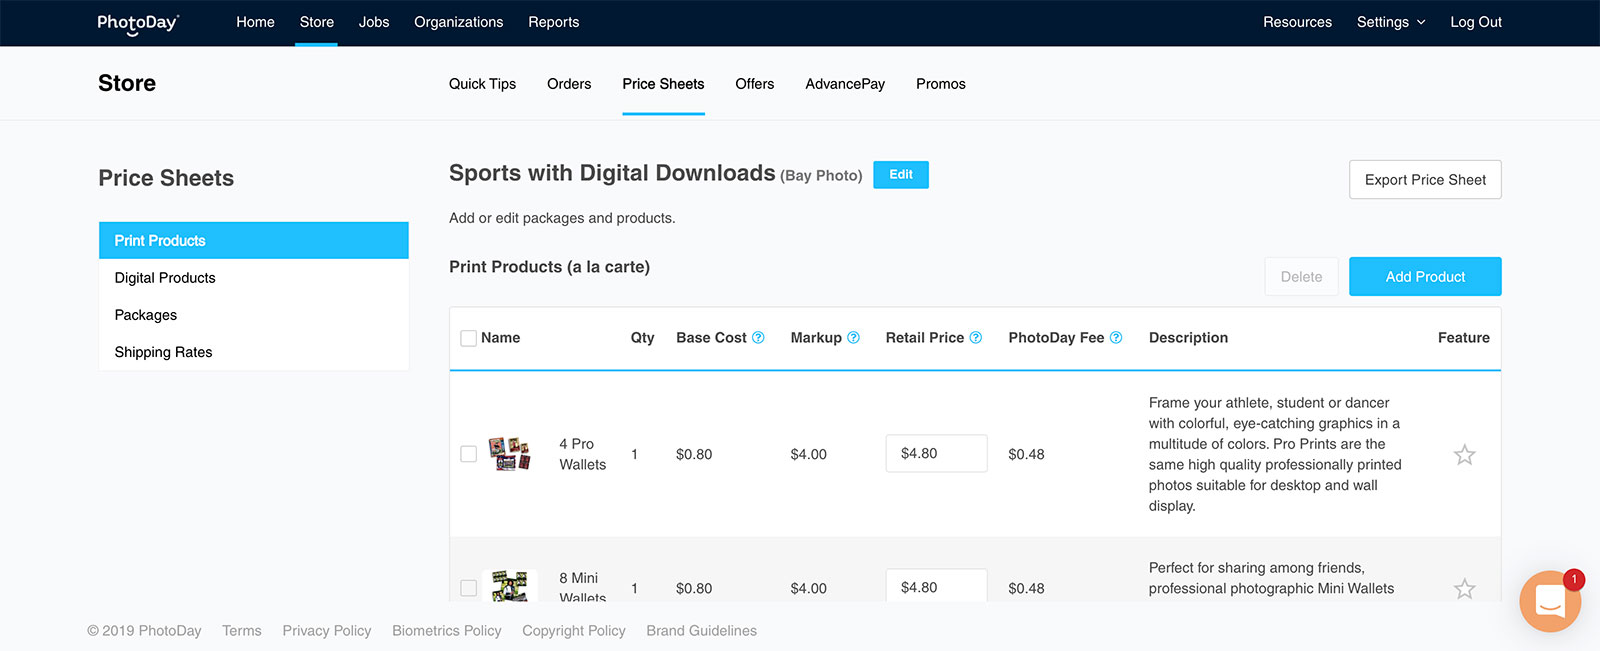Viewport: 1600px width, 651px height.
Task: Check the 8 Mini Wallets row checkbox
Action: pos(468,588)
